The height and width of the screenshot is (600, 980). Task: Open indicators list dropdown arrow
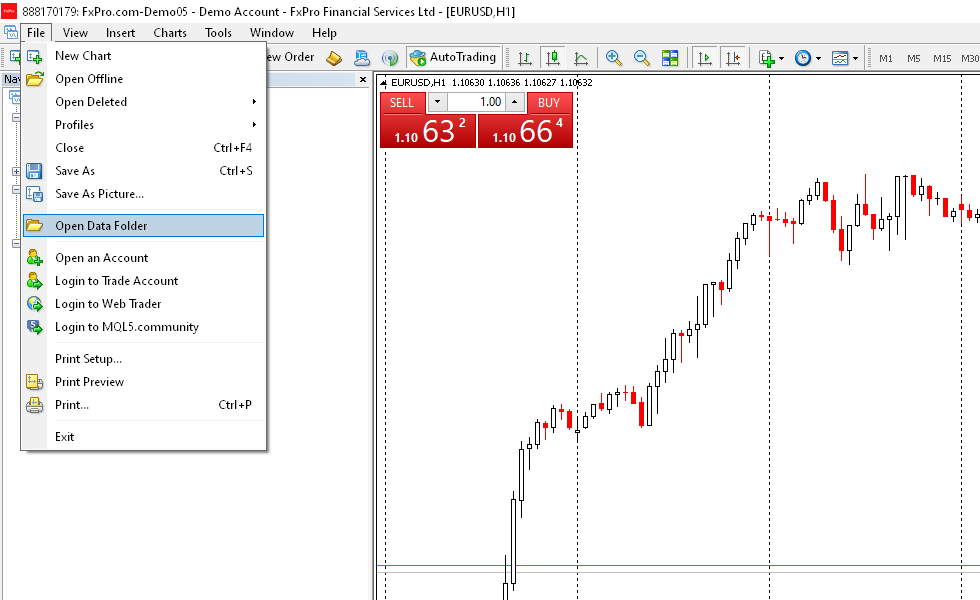[781, 59]
